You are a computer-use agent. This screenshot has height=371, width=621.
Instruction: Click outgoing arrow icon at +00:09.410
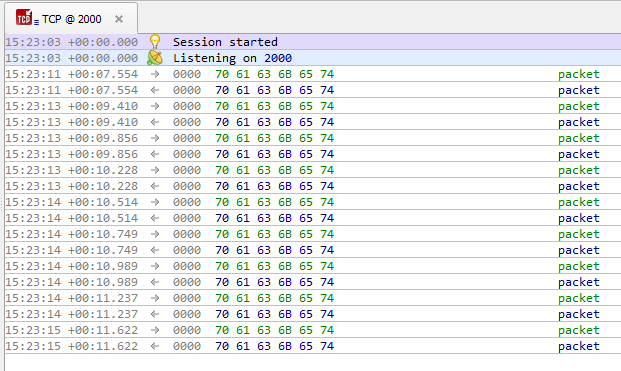(155, 106)
